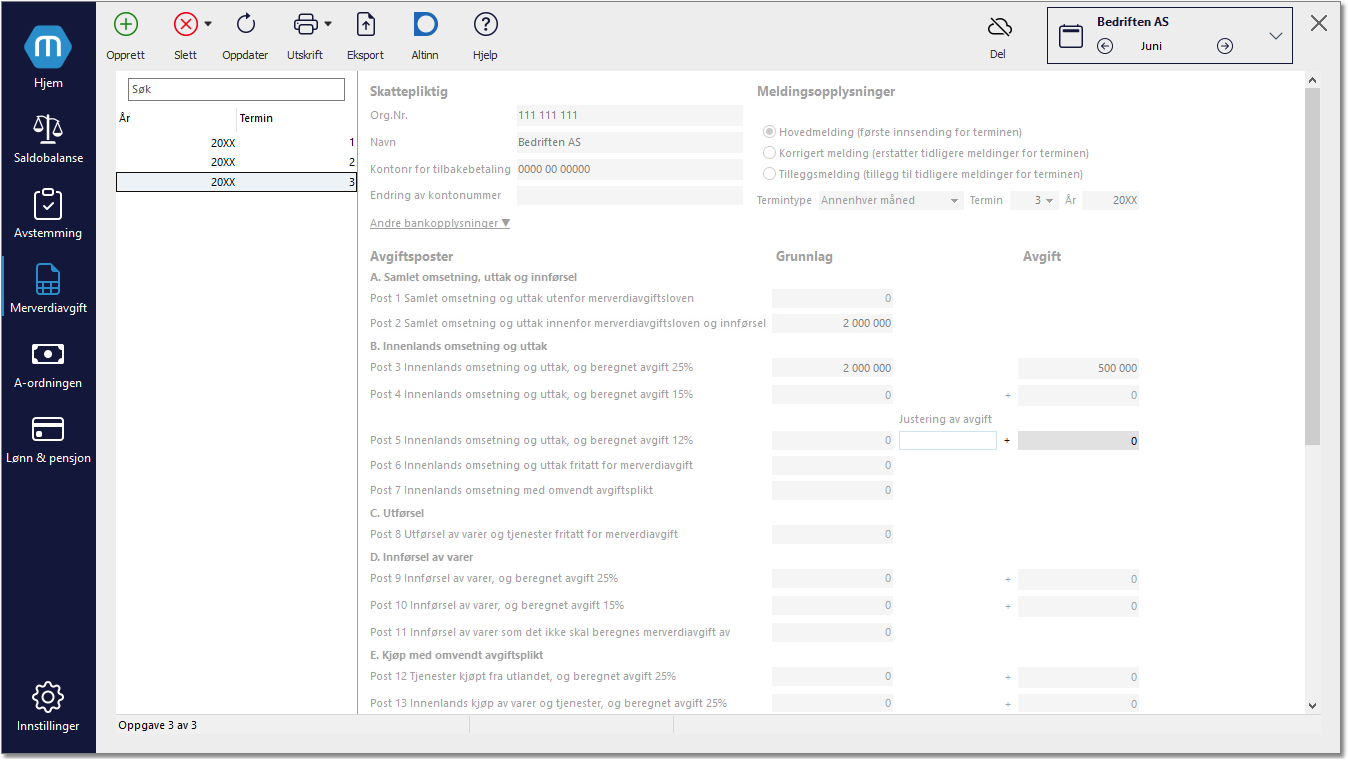This screenshot has height=761, width=1348.
Task: Expand the Bedriften AS company chevron
Action: tap(1276, 36)
